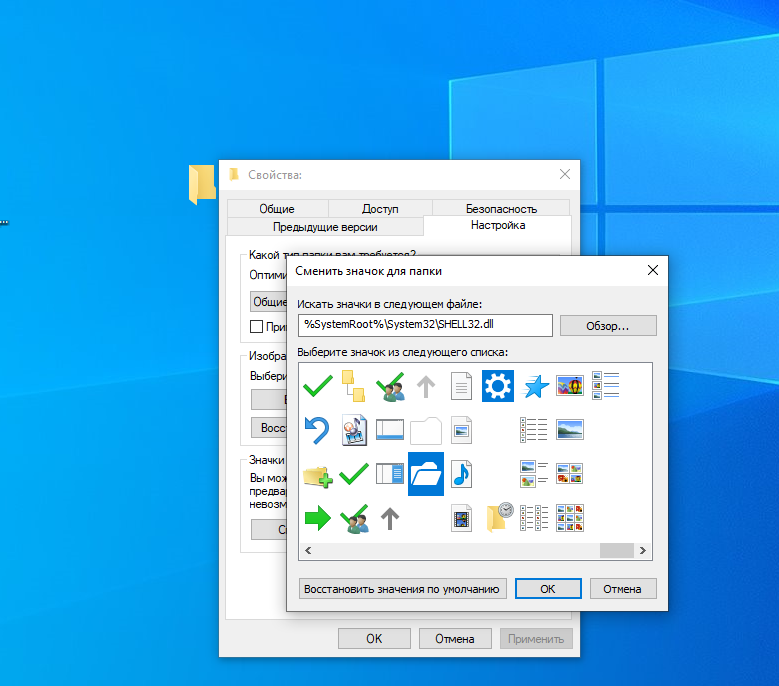Choose the green right arrow icon
Image resolution: width=779 pixels, height=686 pixels.
coord(317,517)
